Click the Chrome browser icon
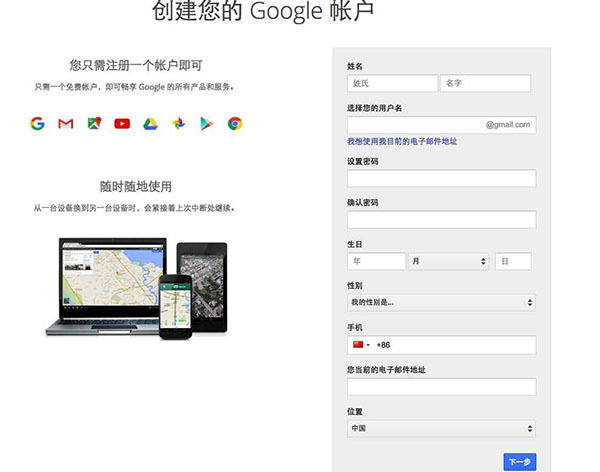 pos(235,124)
